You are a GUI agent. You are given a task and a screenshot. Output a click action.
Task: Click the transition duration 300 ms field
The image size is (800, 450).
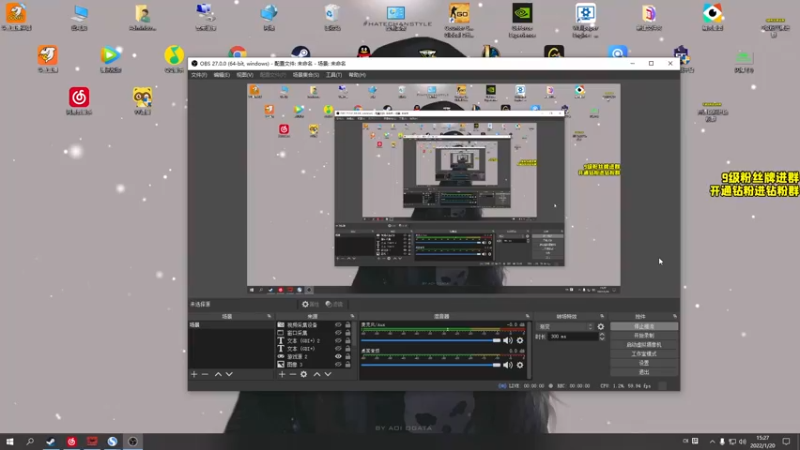pyautogui.click(x=573, y=337)
